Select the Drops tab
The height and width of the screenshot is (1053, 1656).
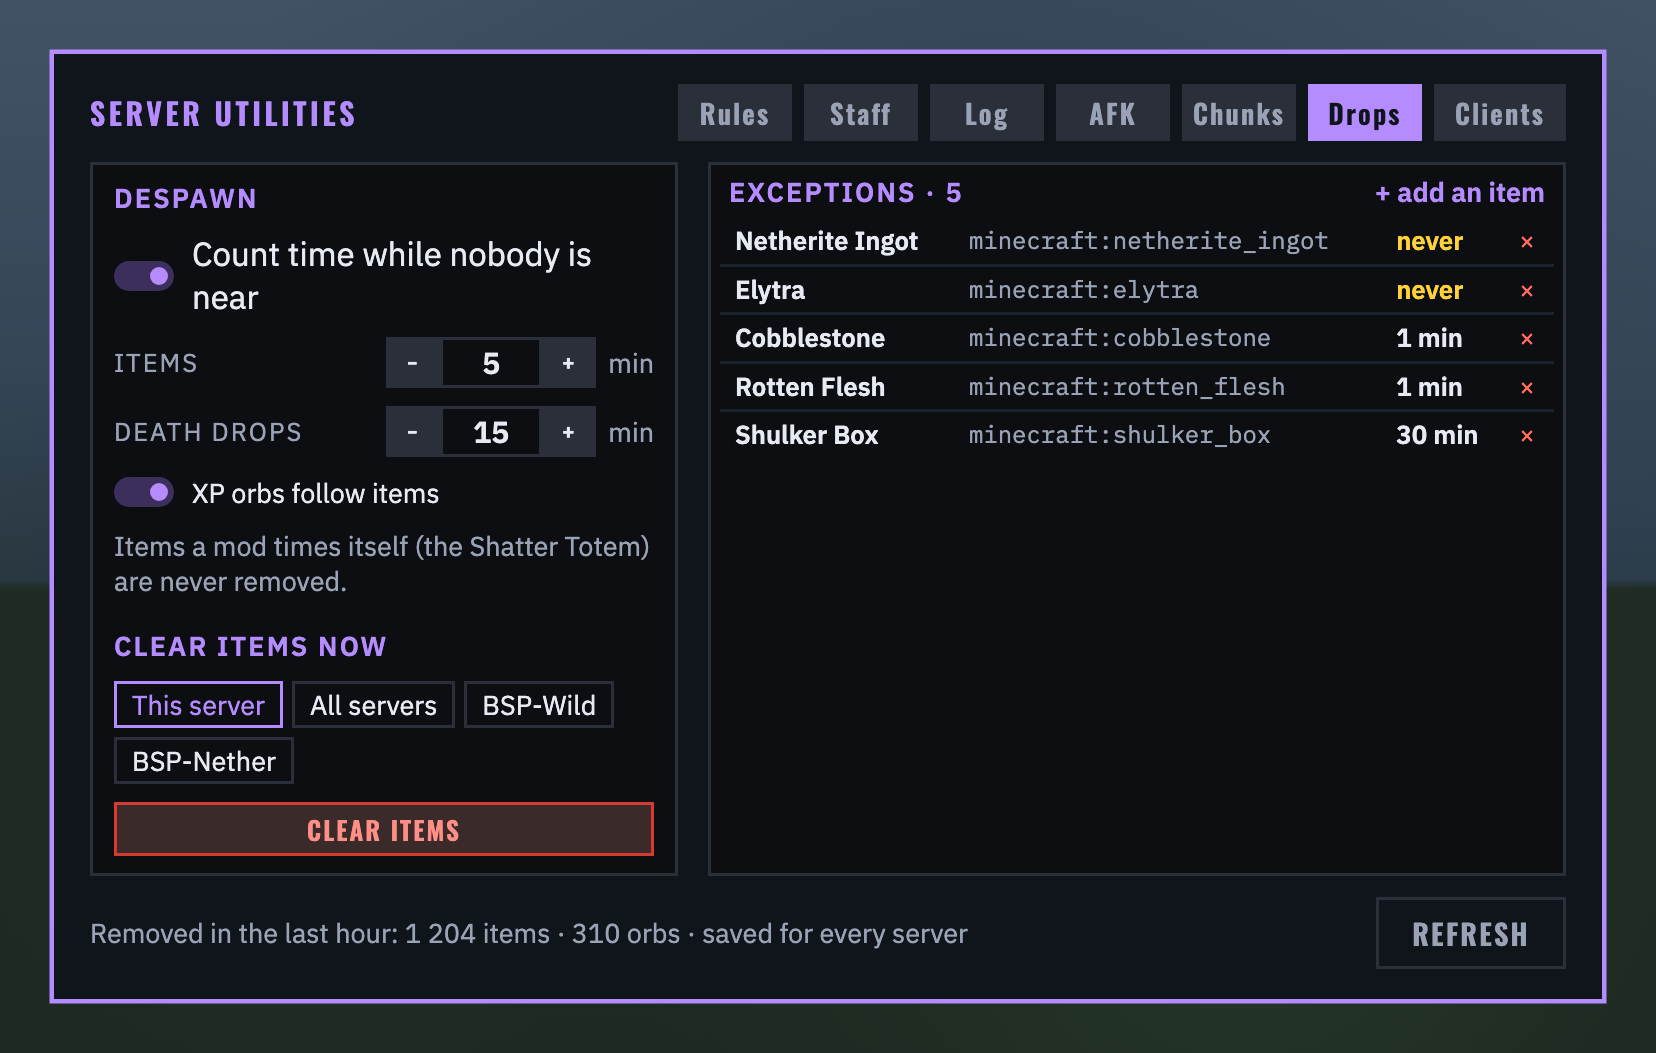click(x=1365, y=113)
